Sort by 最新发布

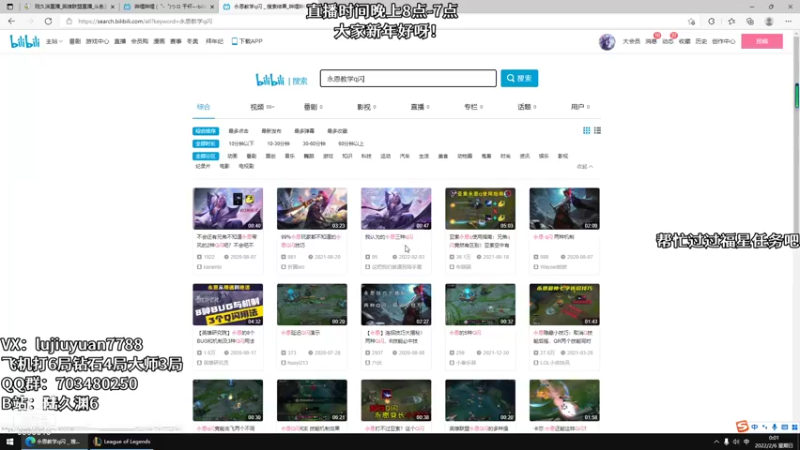271,131
